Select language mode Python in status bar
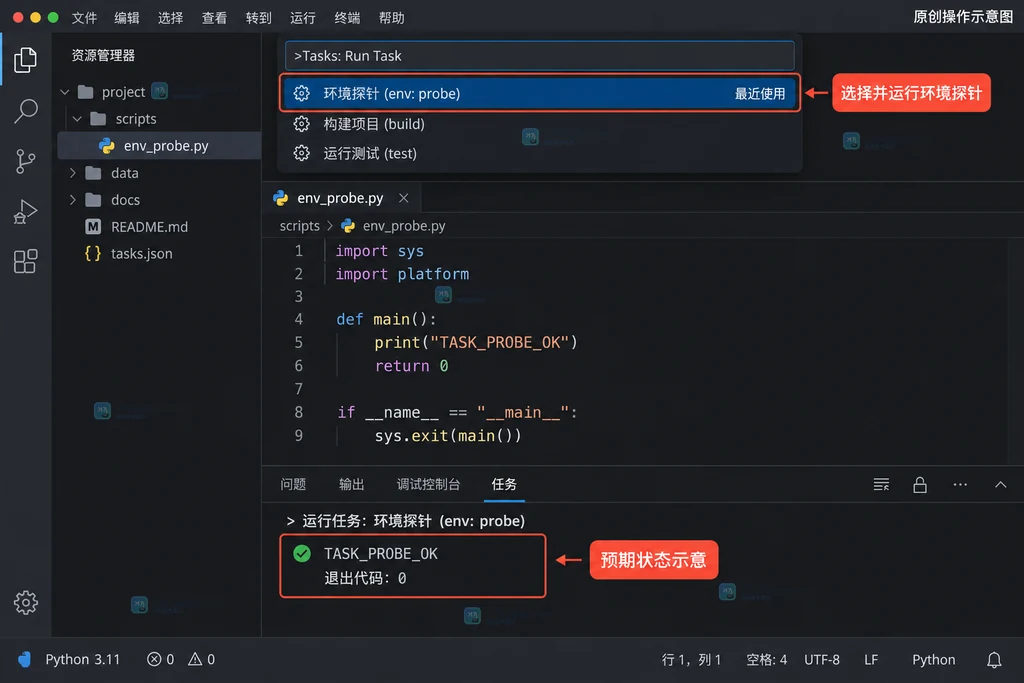Image resolution: width=1024 pixels, height=683 pixels. coord(933,659)
